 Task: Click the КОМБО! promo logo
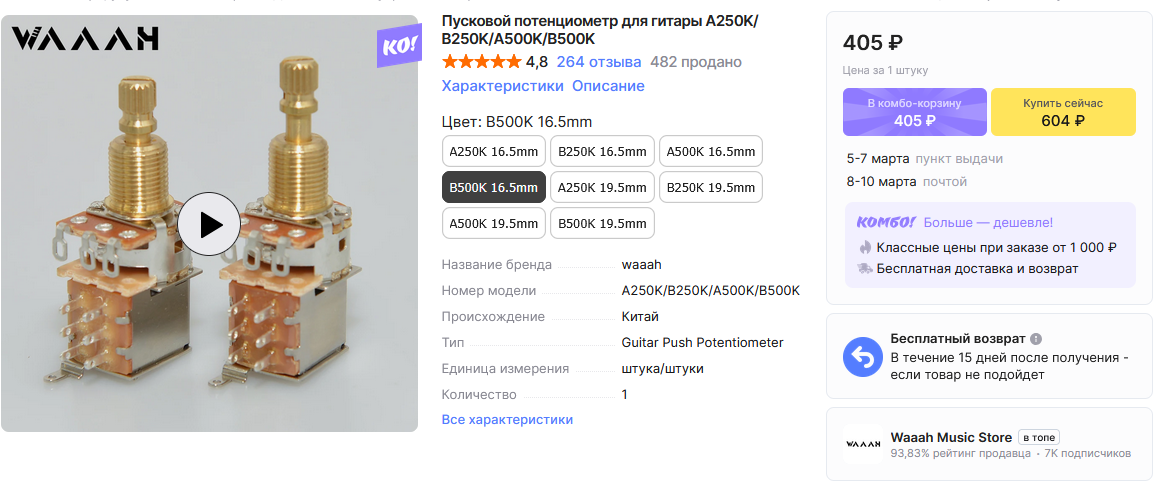click(886, 222)
